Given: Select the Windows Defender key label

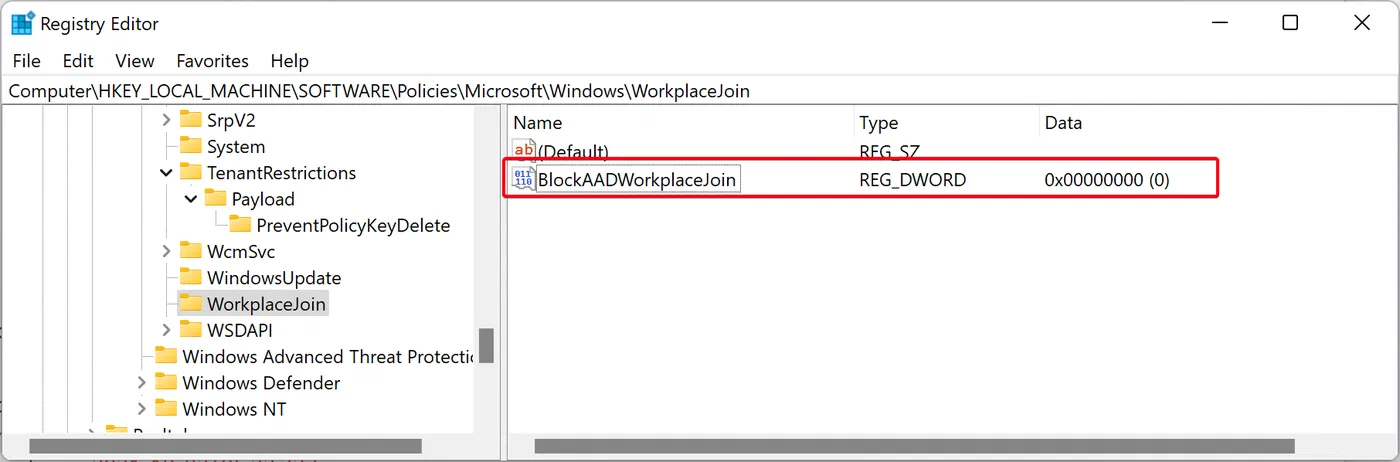Looking at the screenshot, I should click(261, 383).
